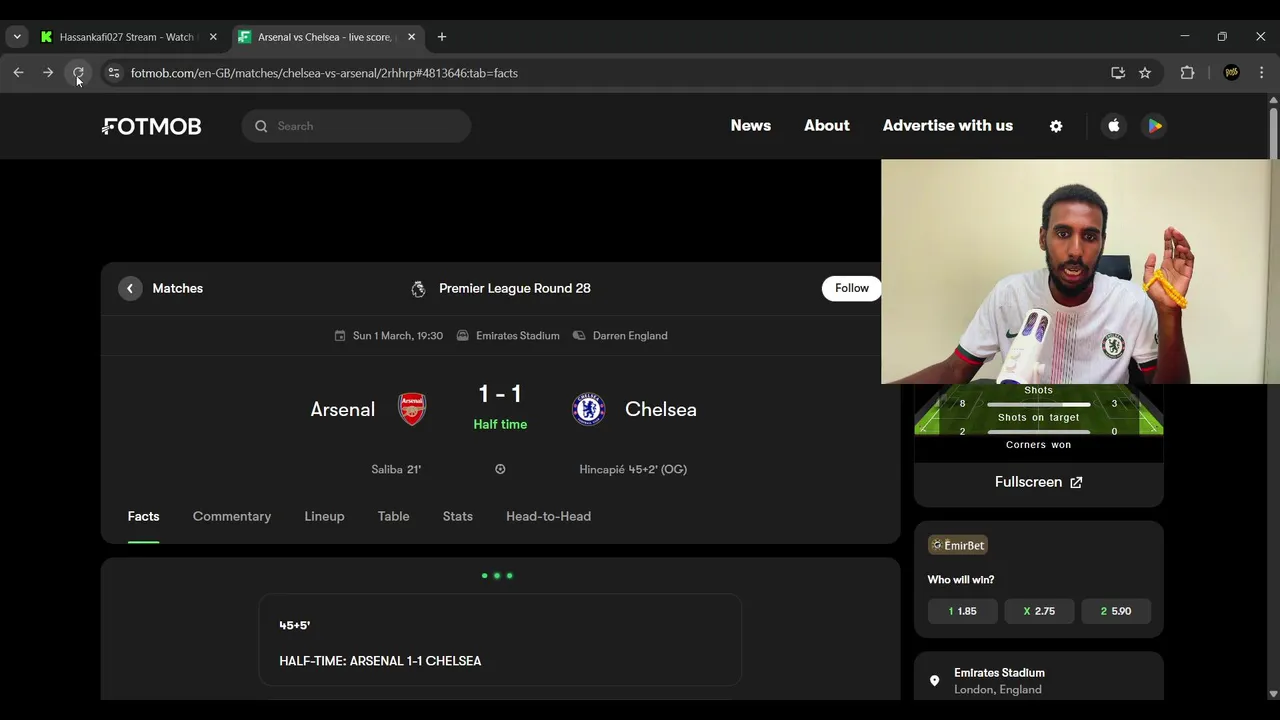Click Saliba 21' goal scorer text

(x=396, y=469)
